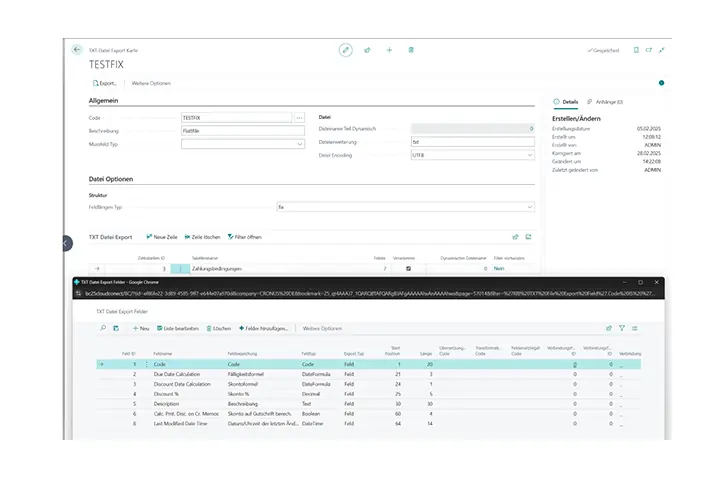Click the teal info circle at the action bar end
This screenshot has height=478, width=716.
tap(661, 83)
